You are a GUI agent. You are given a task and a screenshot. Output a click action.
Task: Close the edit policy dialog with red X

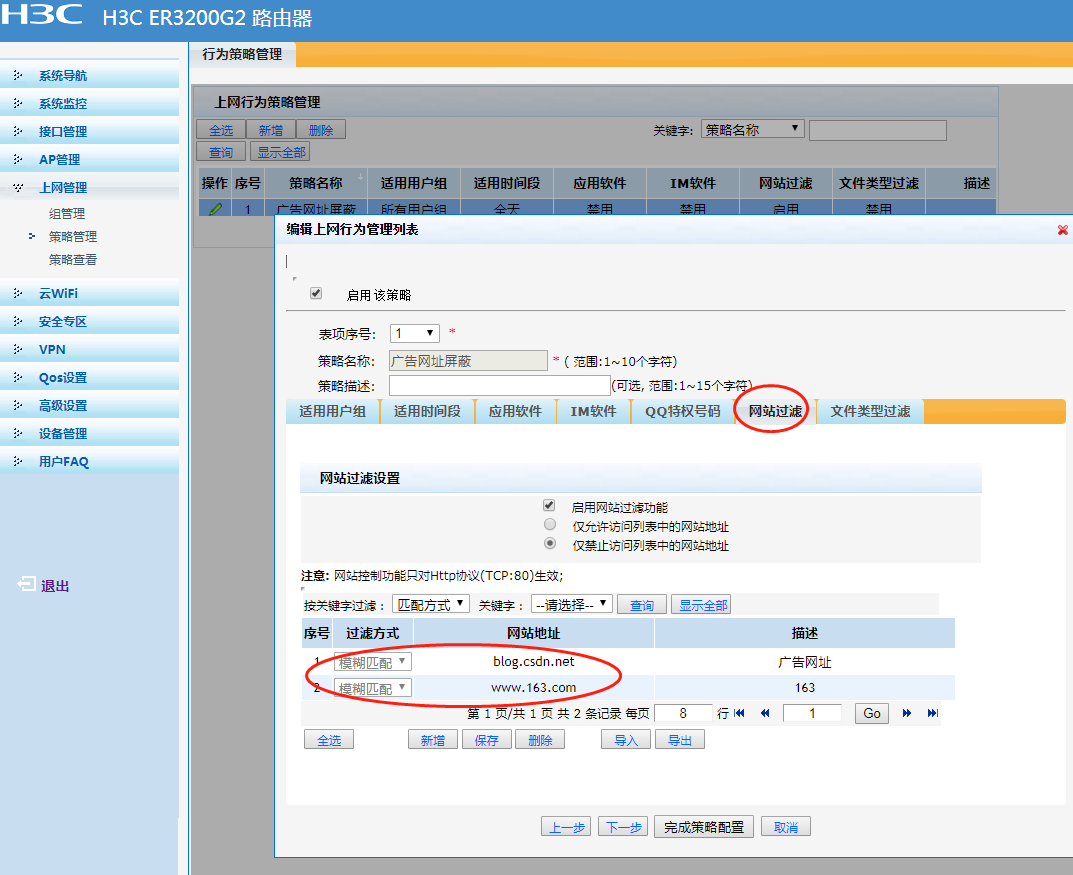click(1062, 230)
